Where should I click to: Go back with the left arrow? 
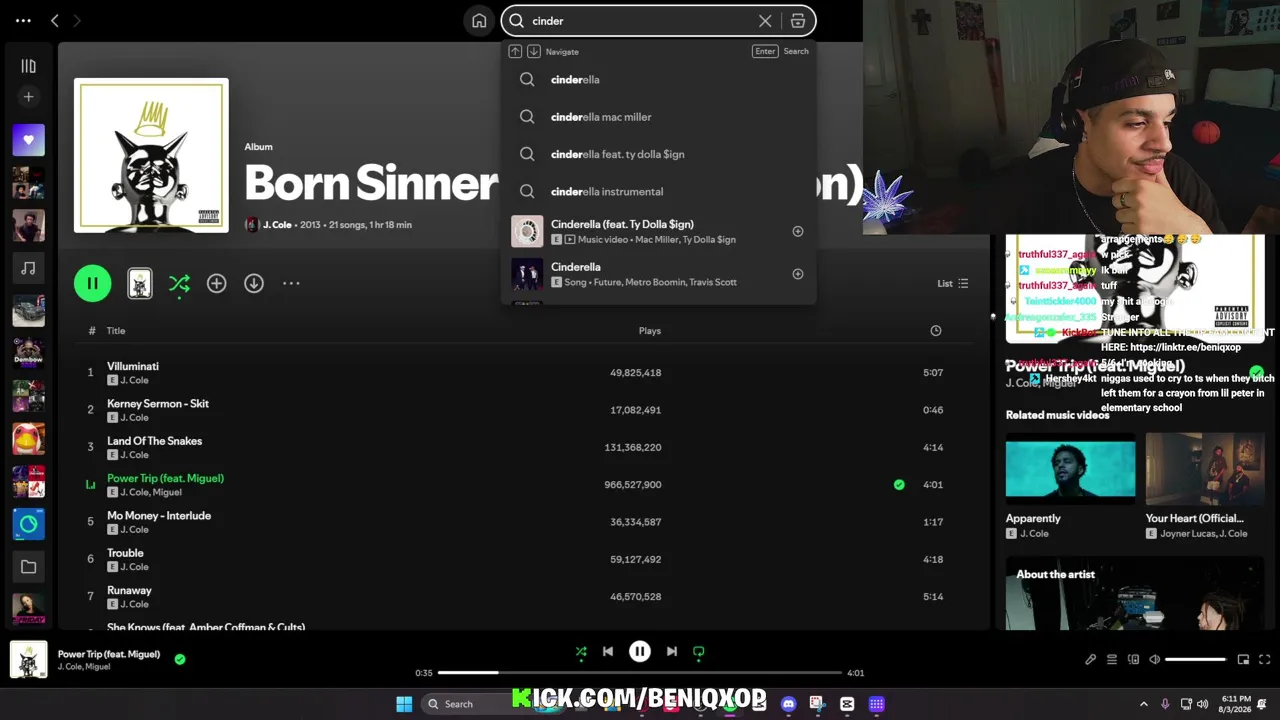55,21
